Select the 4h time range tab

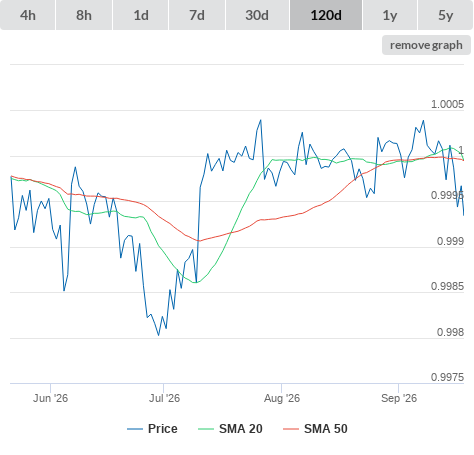[x=27, y=15]
